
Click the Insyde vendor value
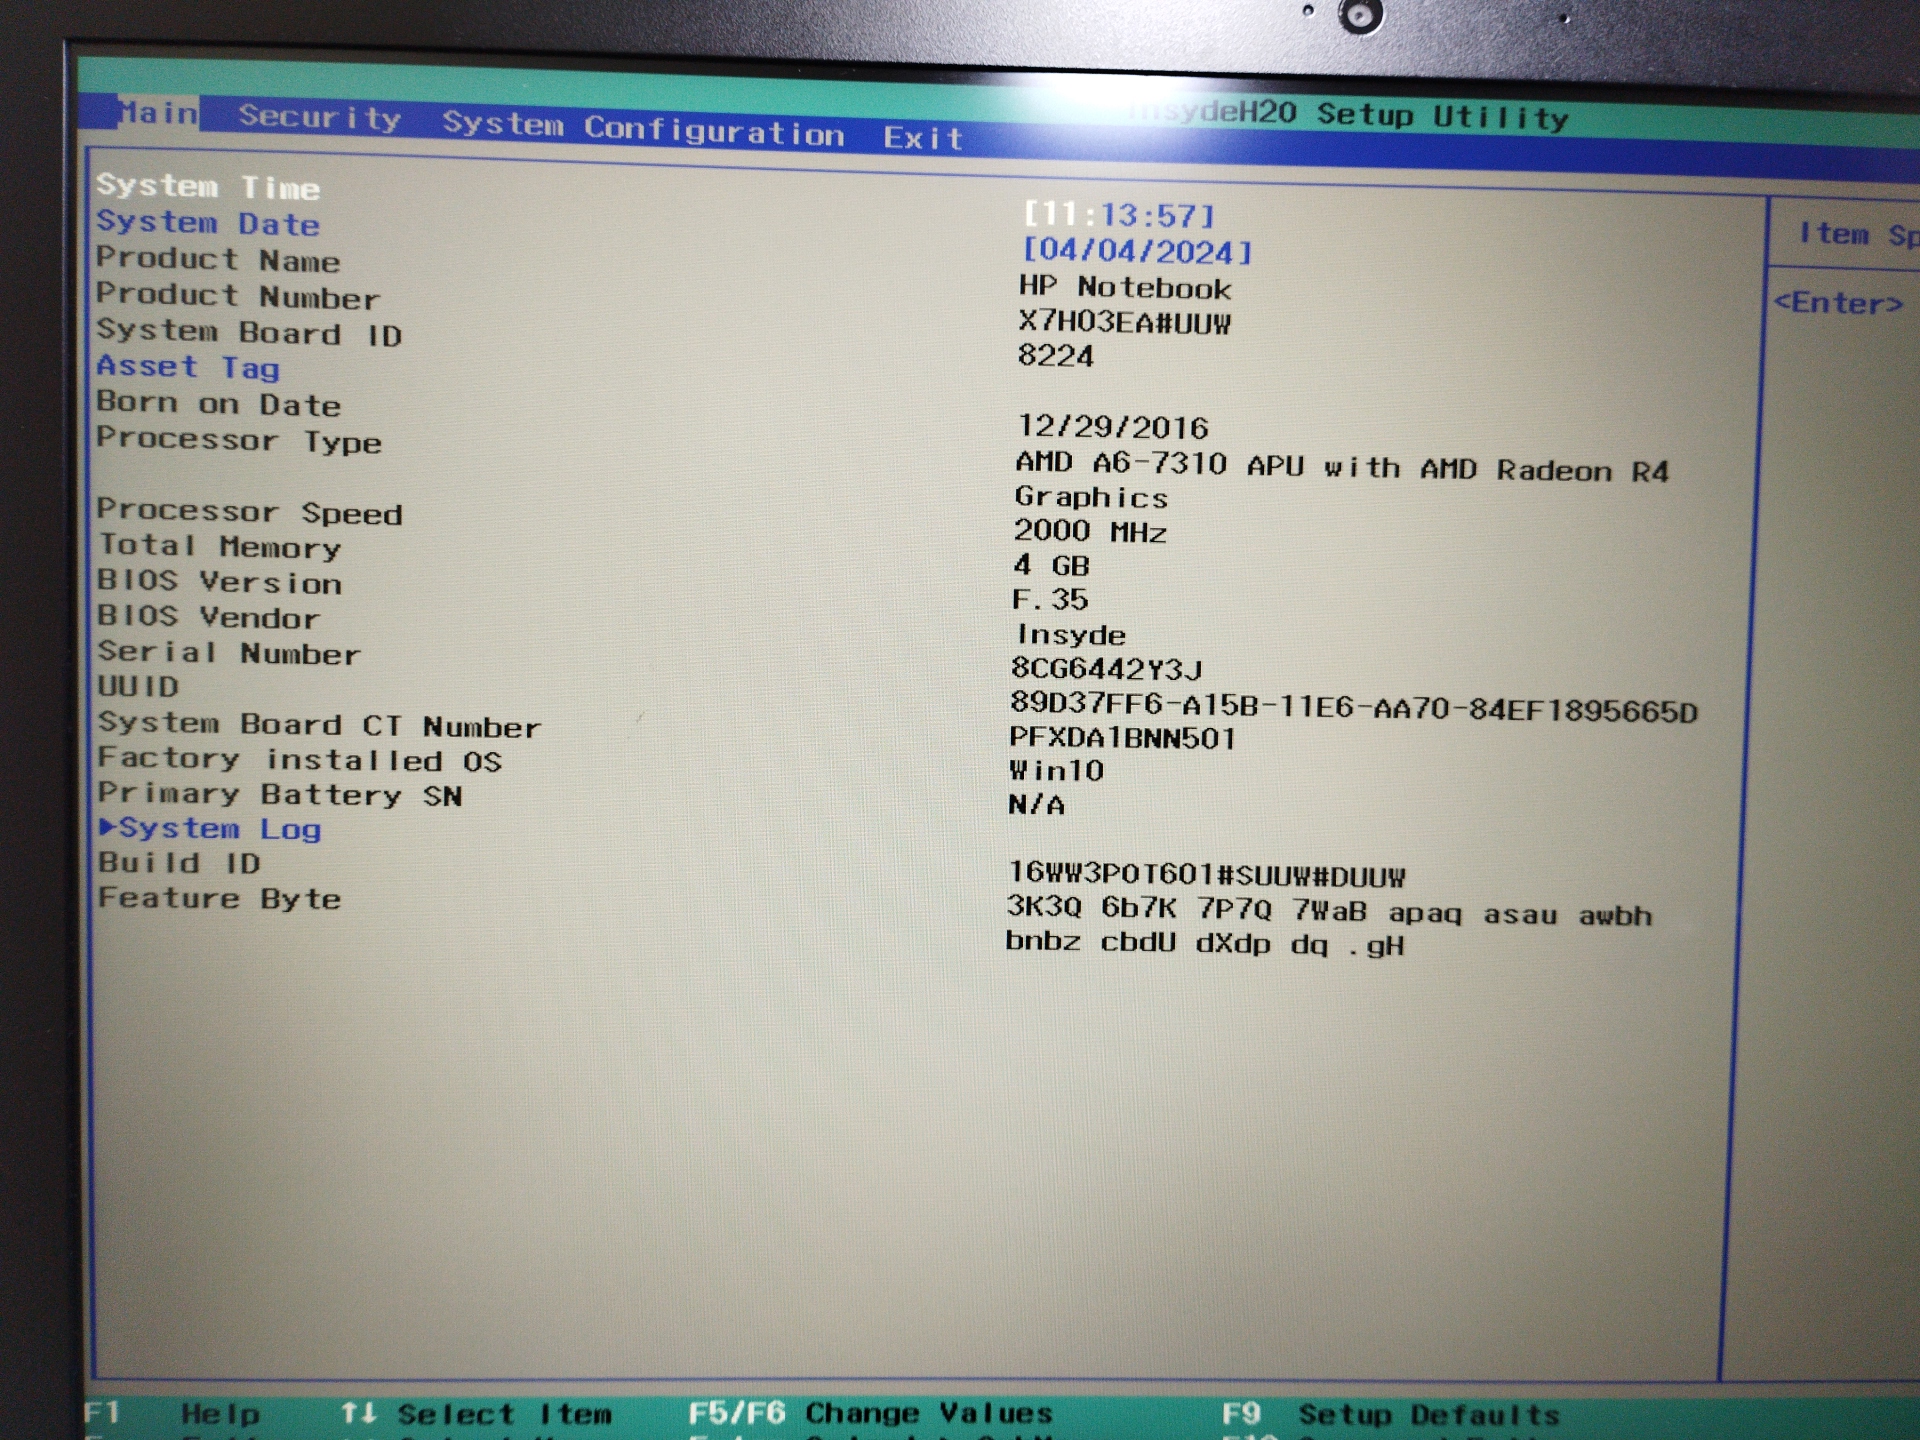(1070, 634)
